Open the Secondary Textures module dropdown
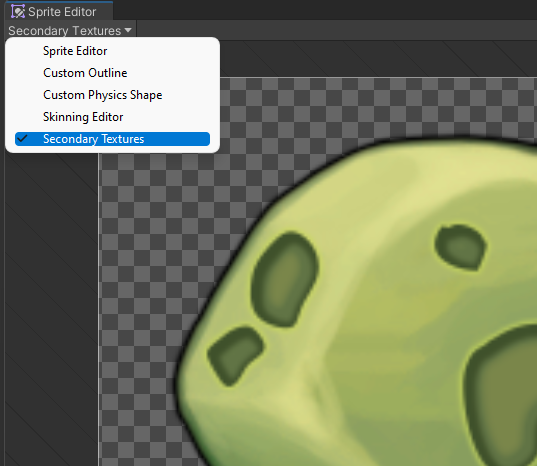This screenshot has width=537, height=466. click(x=70, y=30)
